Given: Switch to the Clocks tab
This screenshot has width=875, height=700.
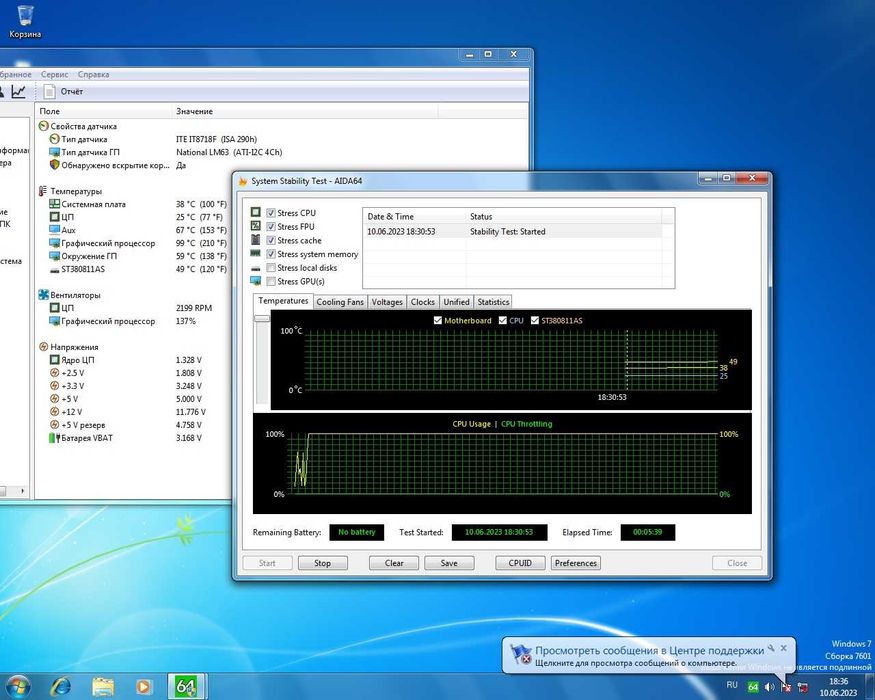Looking at the screenshot, I should click(x=422, y=302).
